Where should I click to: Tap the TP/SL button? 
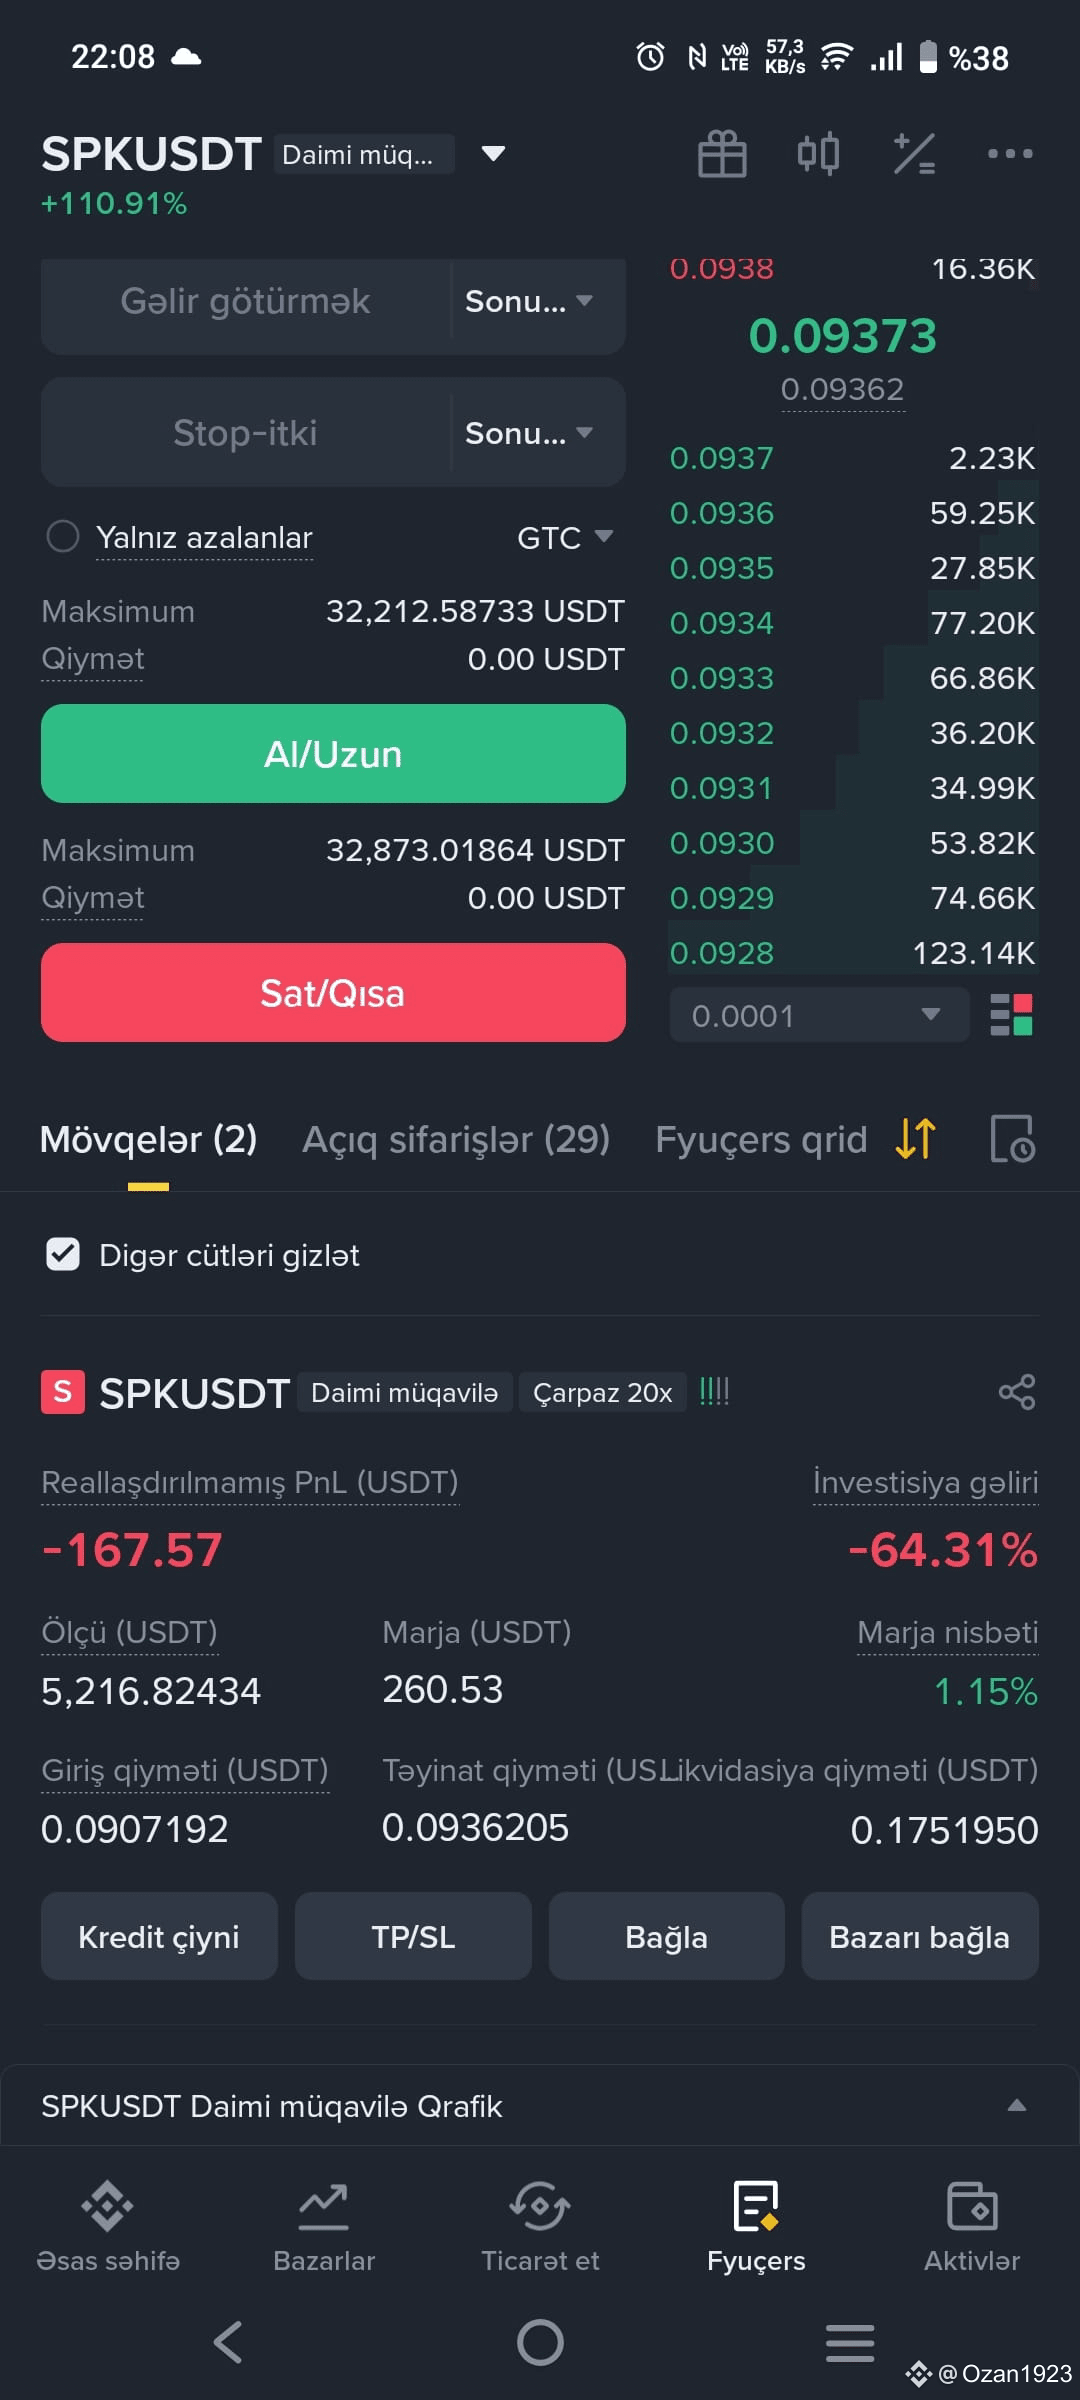pos(413,1937)
